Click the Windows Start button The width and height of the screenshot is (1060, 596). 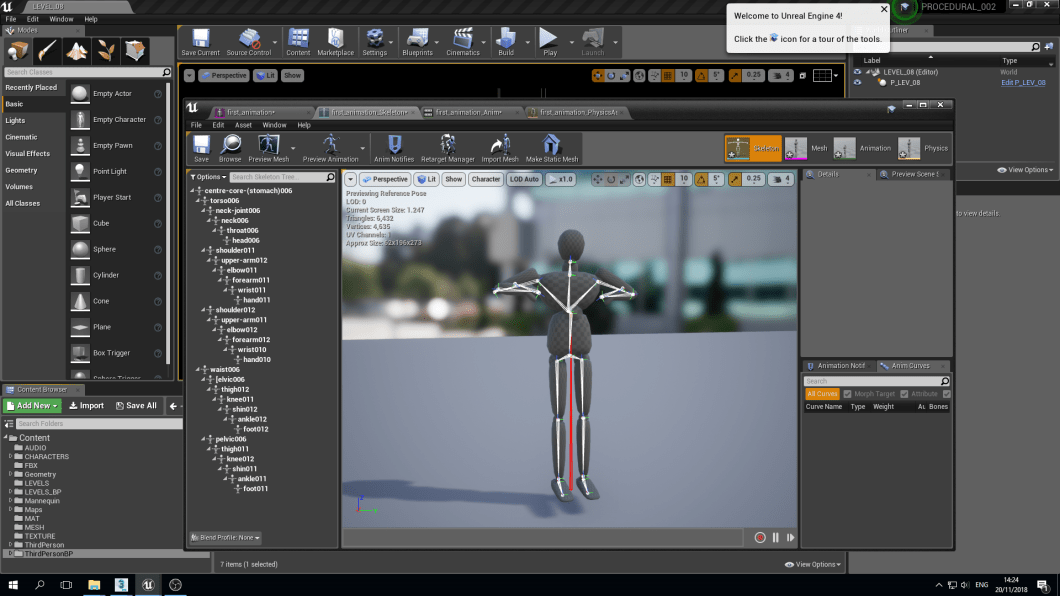point(13,585)
